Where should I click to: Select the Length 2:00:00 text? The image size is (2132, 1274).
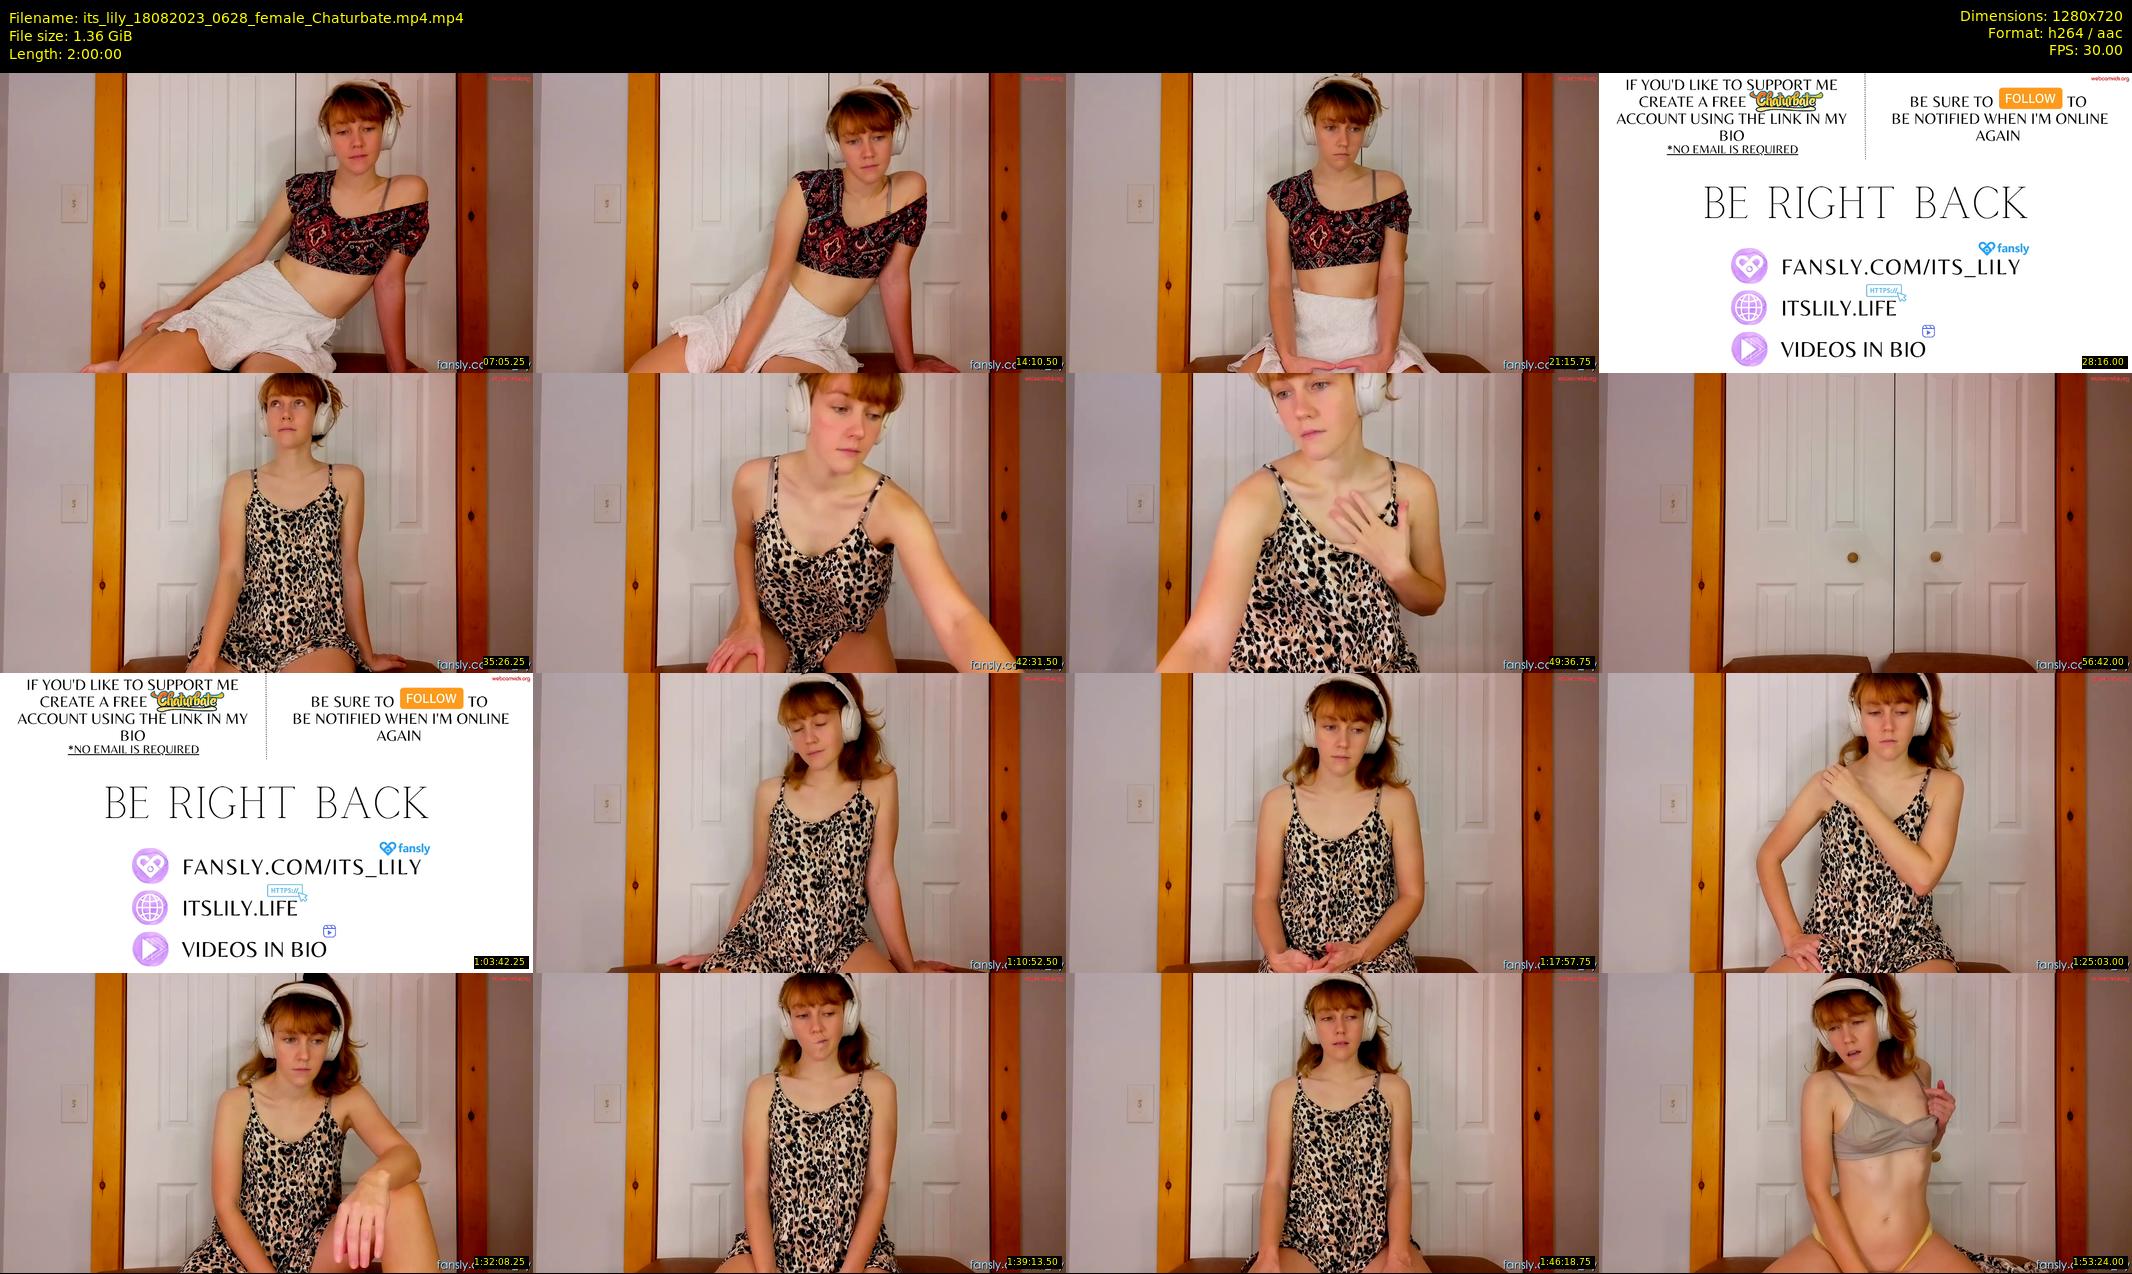click(x=65, y=53)
